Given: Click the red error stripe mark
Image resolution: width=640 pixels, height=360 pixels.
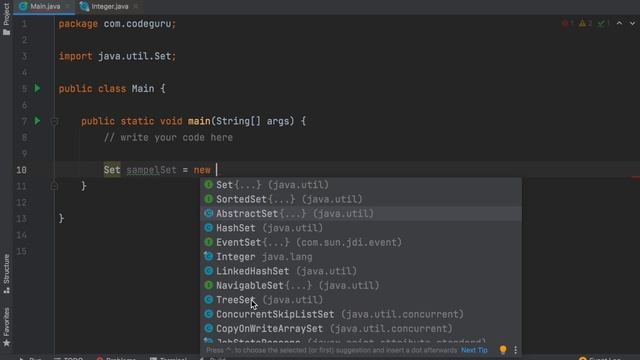Looking at the screenshot, I should 636,177.
